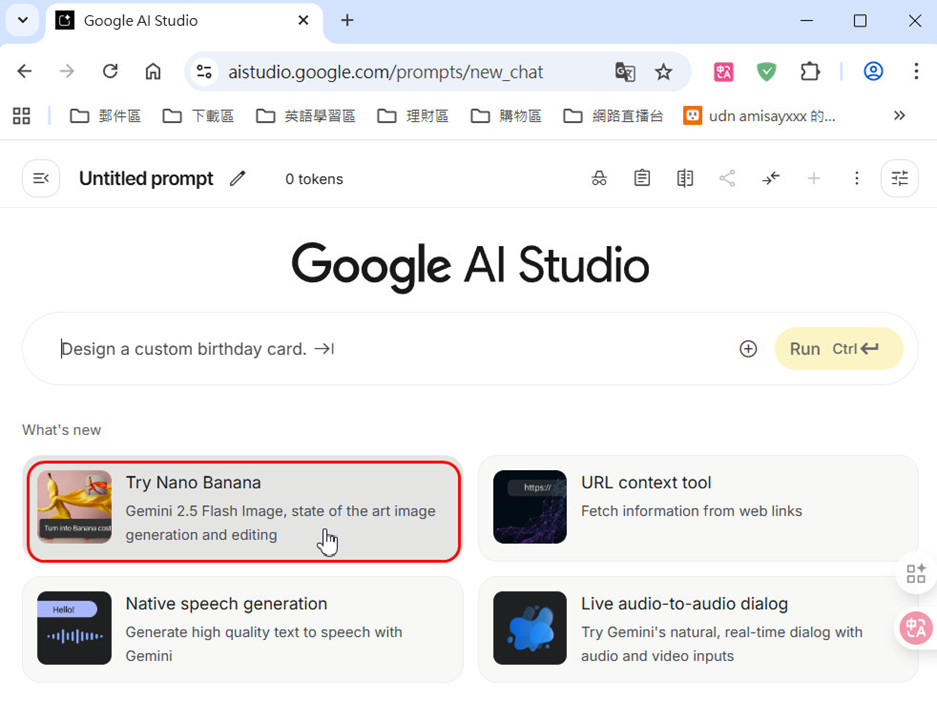Click the forward navigation arrow
937x701 pixels.
67,72
